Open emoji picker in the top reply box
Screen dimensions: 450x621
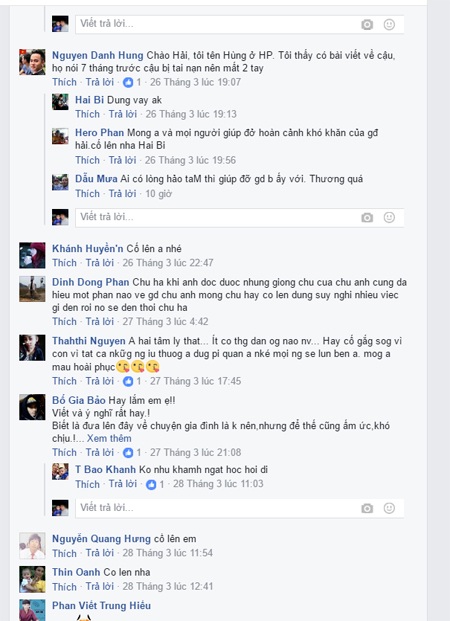pos(389,25)
